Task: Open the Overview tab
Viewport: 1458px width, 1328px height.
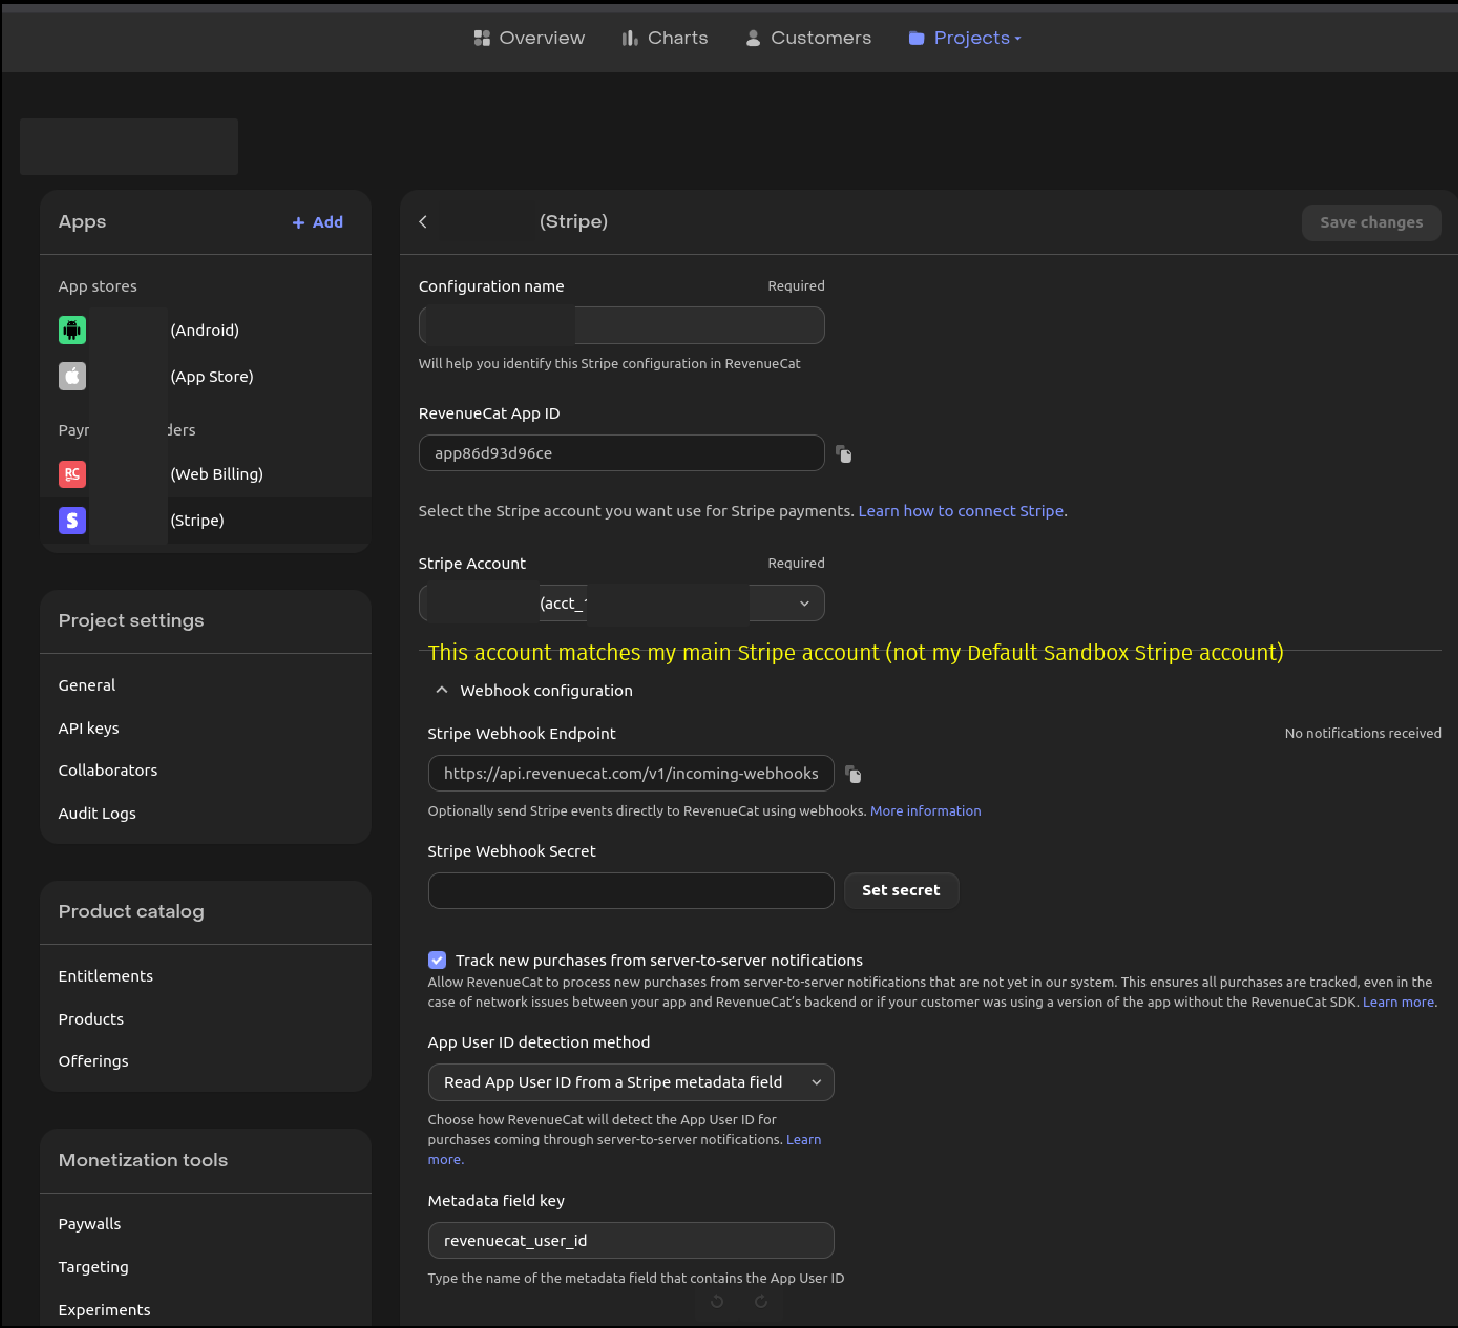Action: coord(529,38)
